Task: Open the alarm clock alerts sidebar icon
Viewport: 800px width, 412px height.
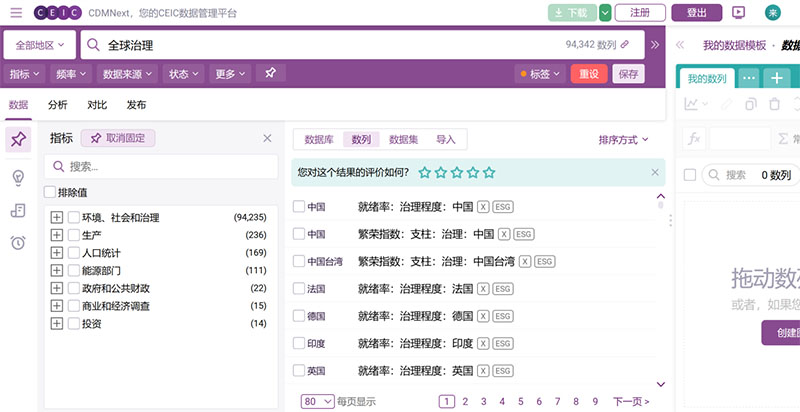Action: click(18, 242)
